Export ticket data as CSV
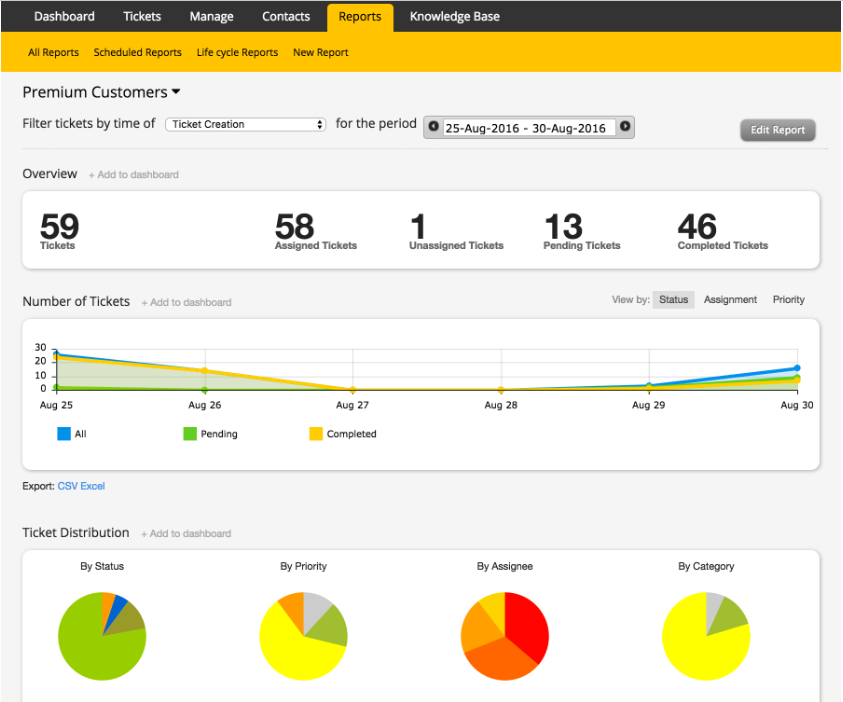843x702 pixels. tap(67, 486)
